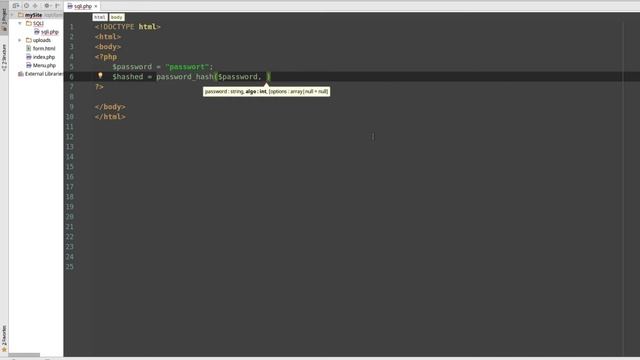Open the project panel gear settings

pos(47,6)
